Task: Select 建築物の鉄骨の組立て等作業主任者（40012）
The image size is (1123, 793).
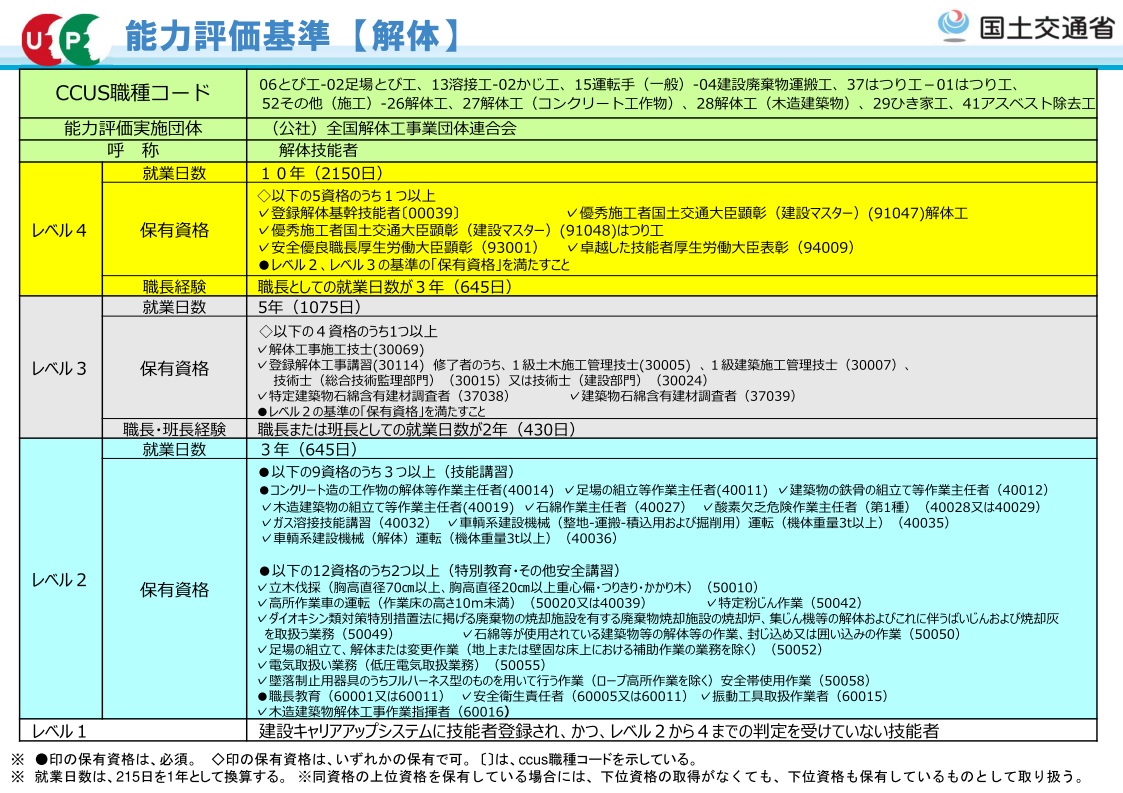Action: (914, 490)
